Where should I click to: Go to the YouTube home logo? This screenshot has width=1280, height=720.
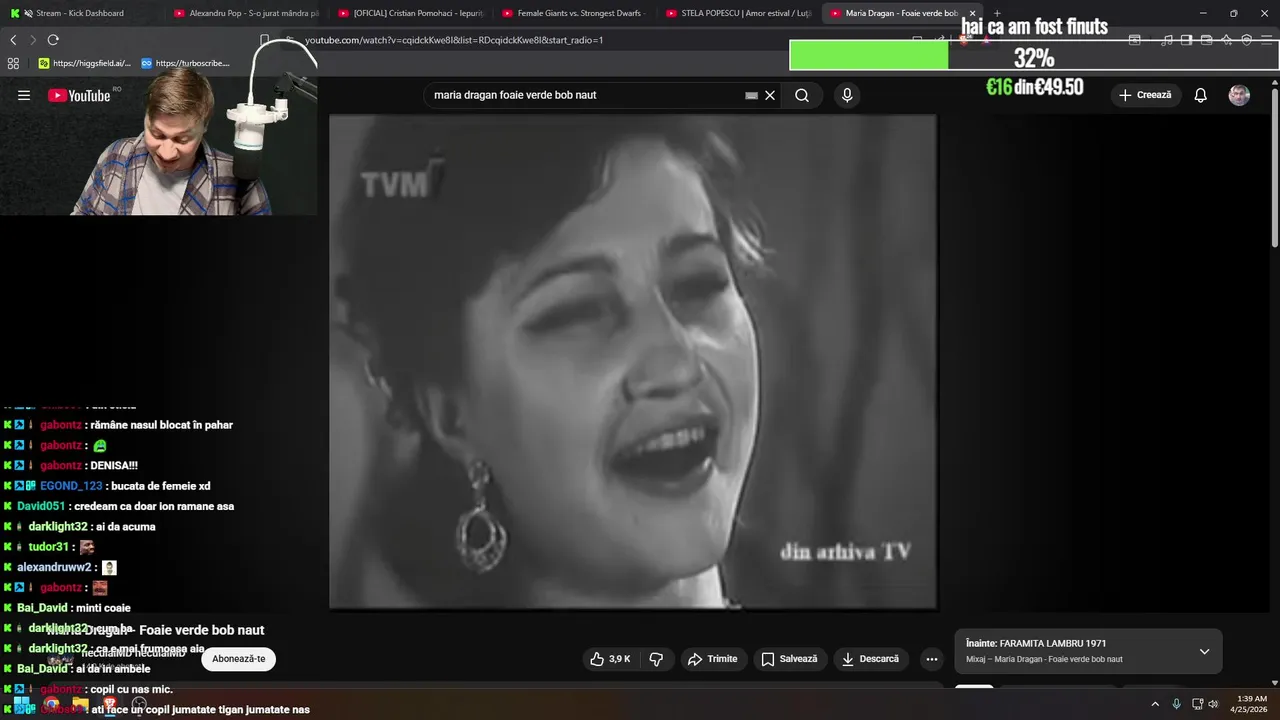79,95
